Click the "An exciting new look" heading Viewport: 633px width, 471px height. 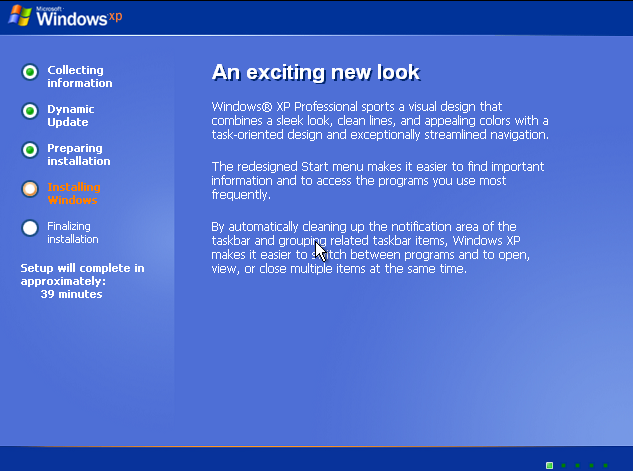(315, 73)
